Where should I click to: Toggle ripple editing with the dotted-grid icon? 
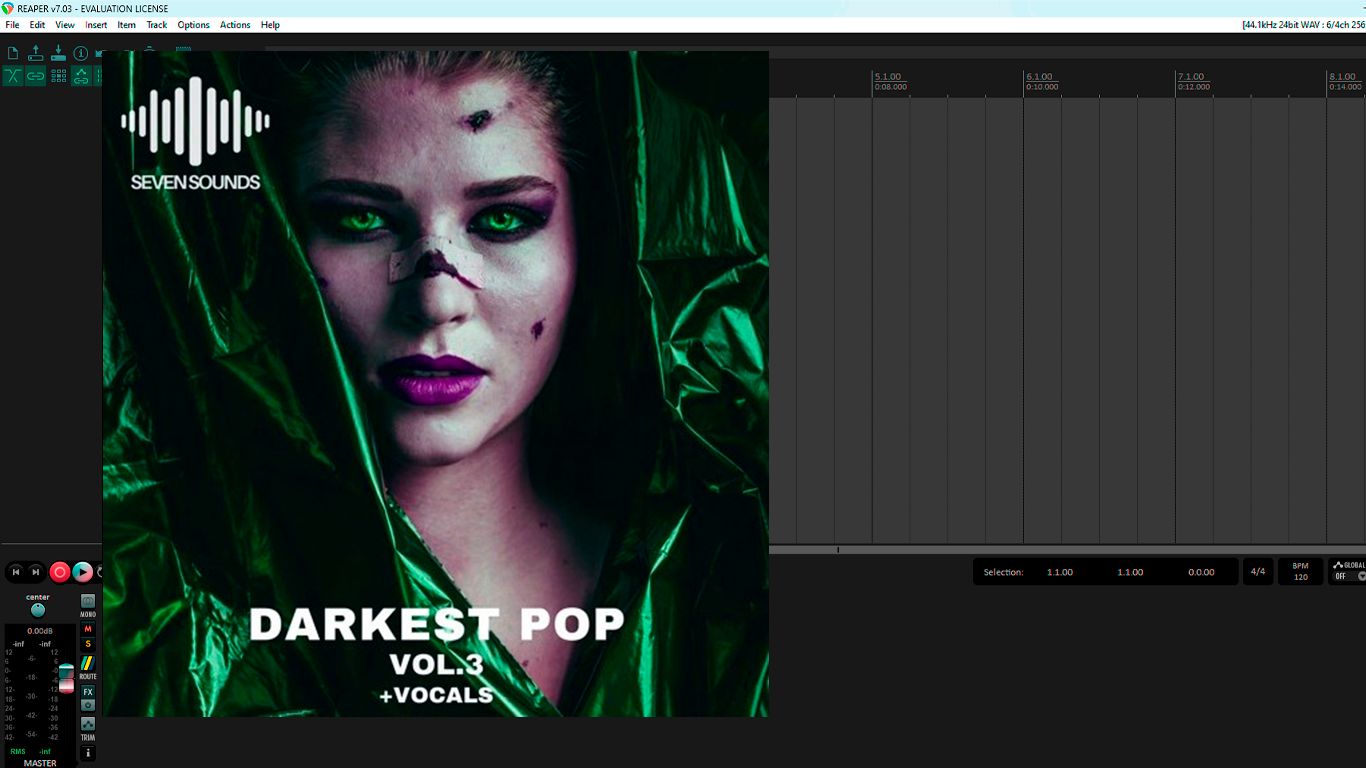tap(58, 76)
